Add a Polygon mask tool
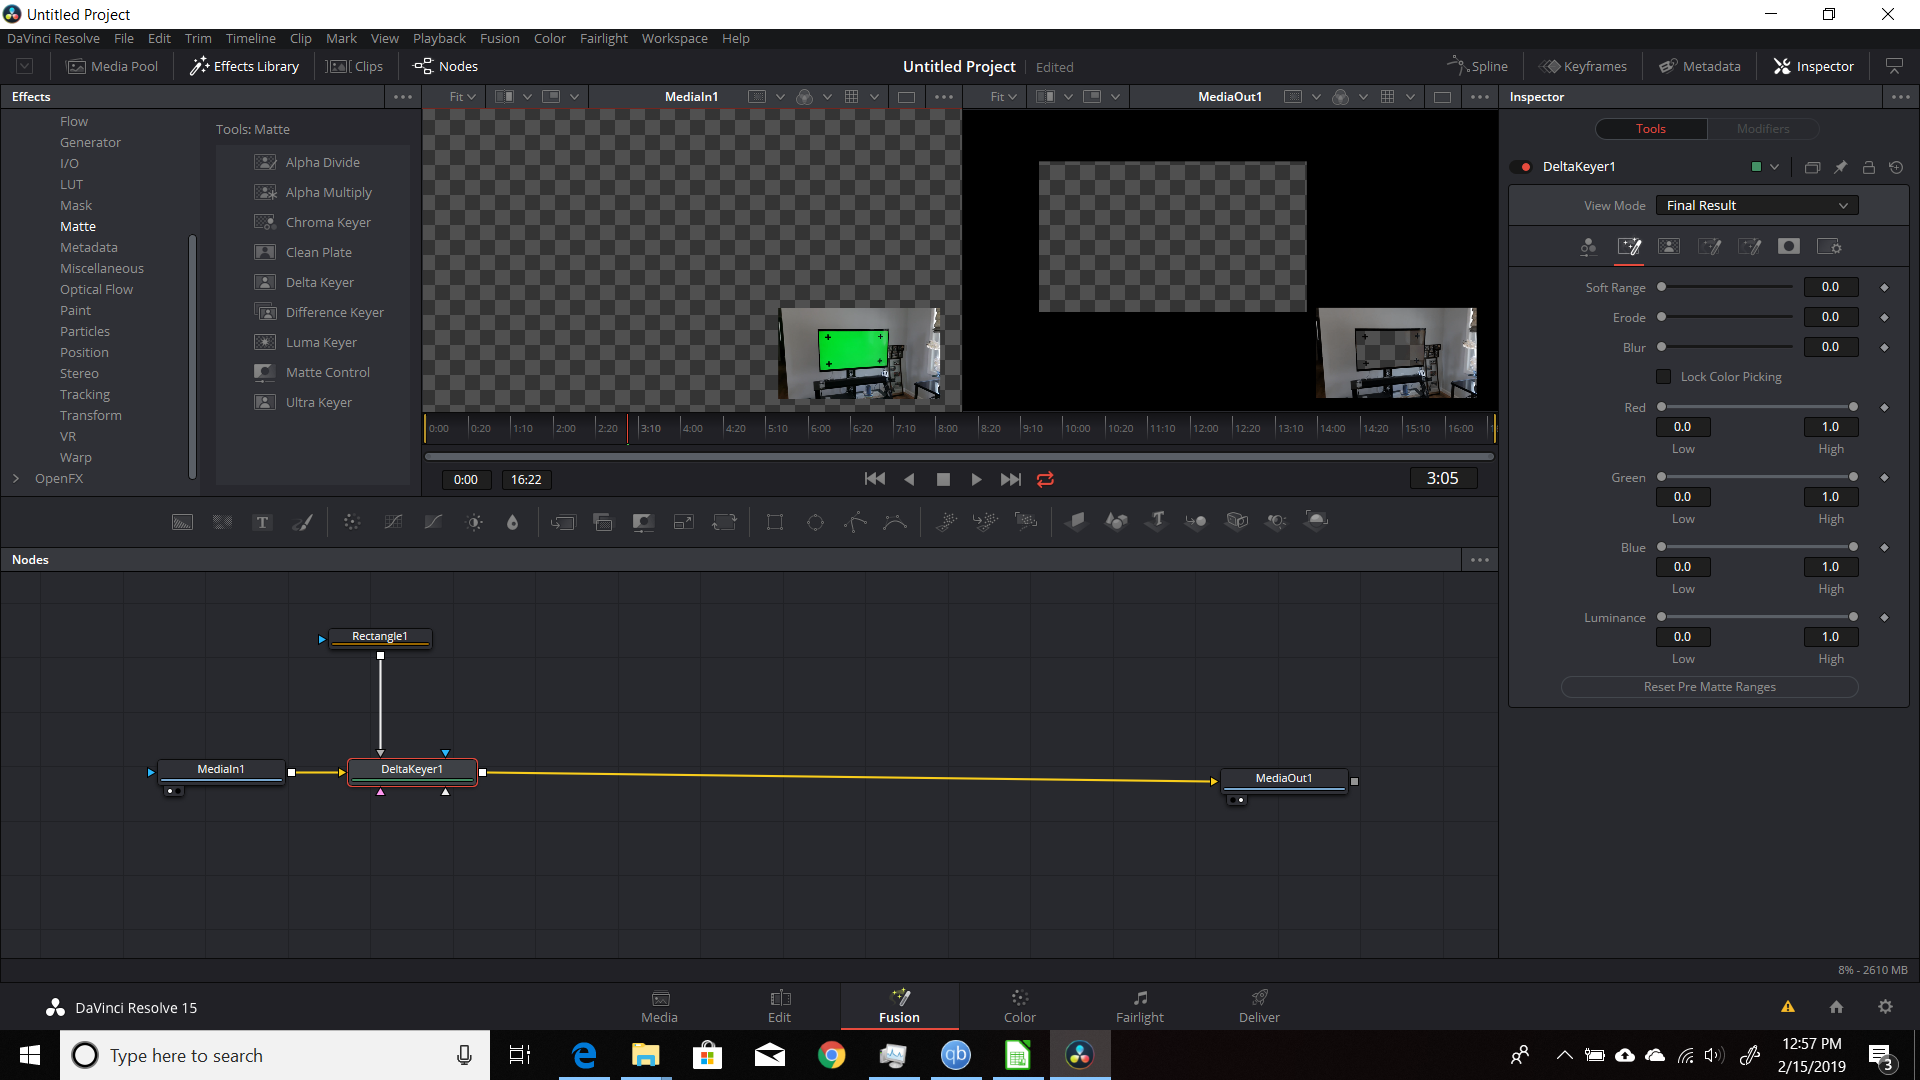The image size is (1920, 1080). (855, 522)
